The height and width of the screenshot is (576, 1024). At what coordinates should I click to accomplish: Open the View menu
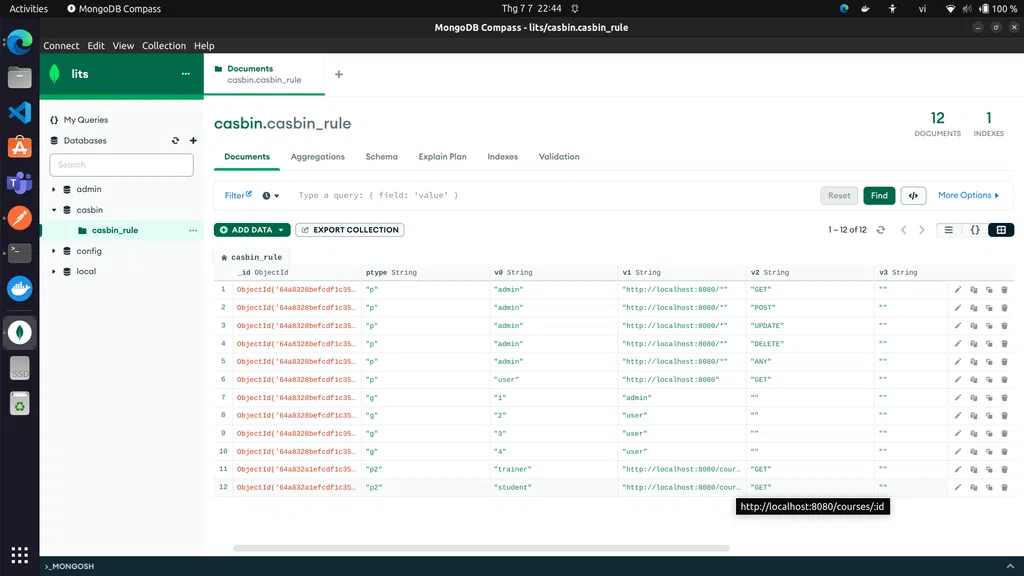[x=123, y=46]
